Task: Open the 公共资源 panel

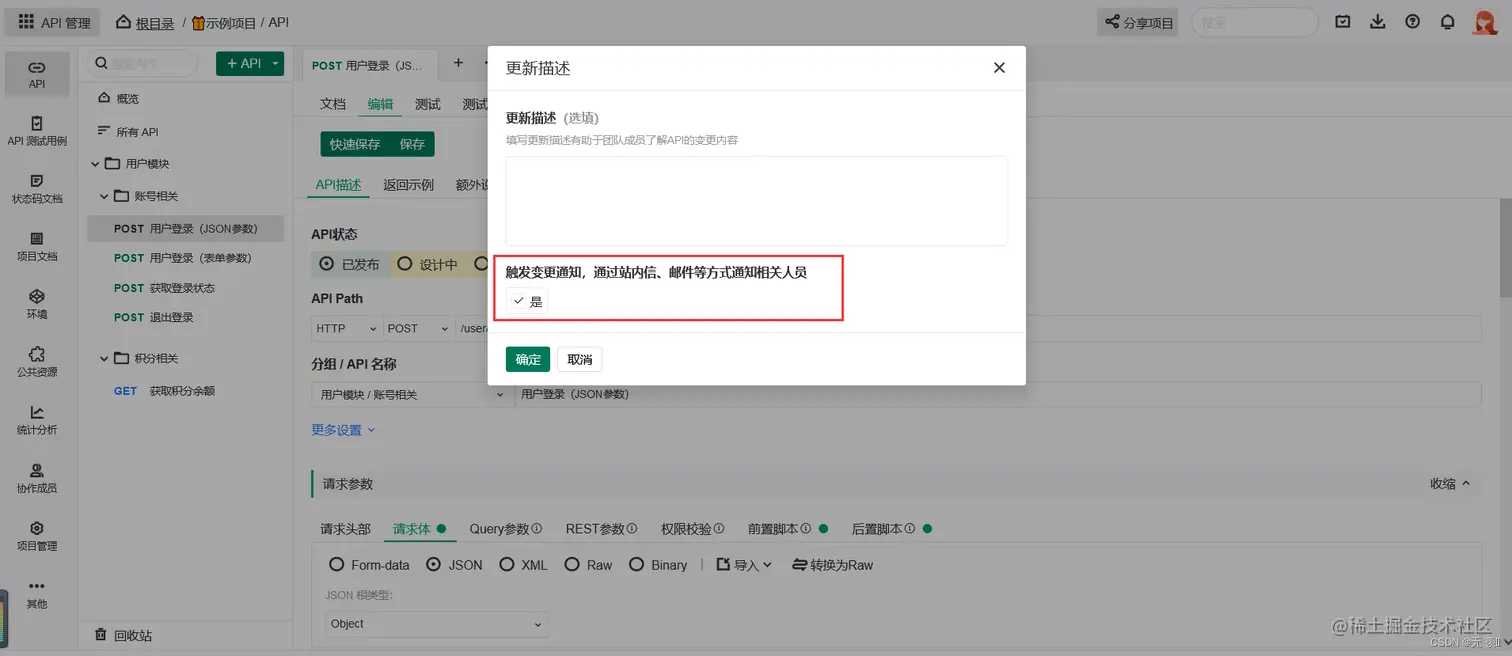Action: coord(37,360)
